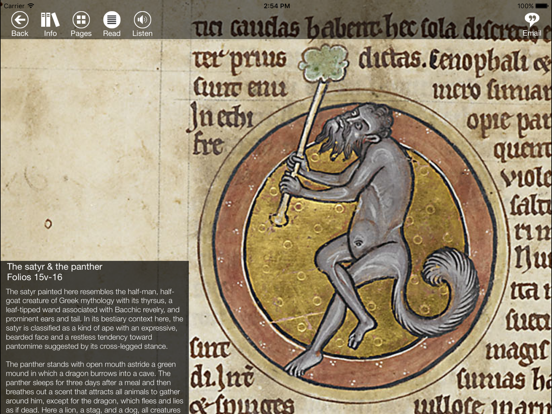This screenshot has width=552, height=414.
Task: Open the Pages grid icon
Action: [x=81, y=20]
